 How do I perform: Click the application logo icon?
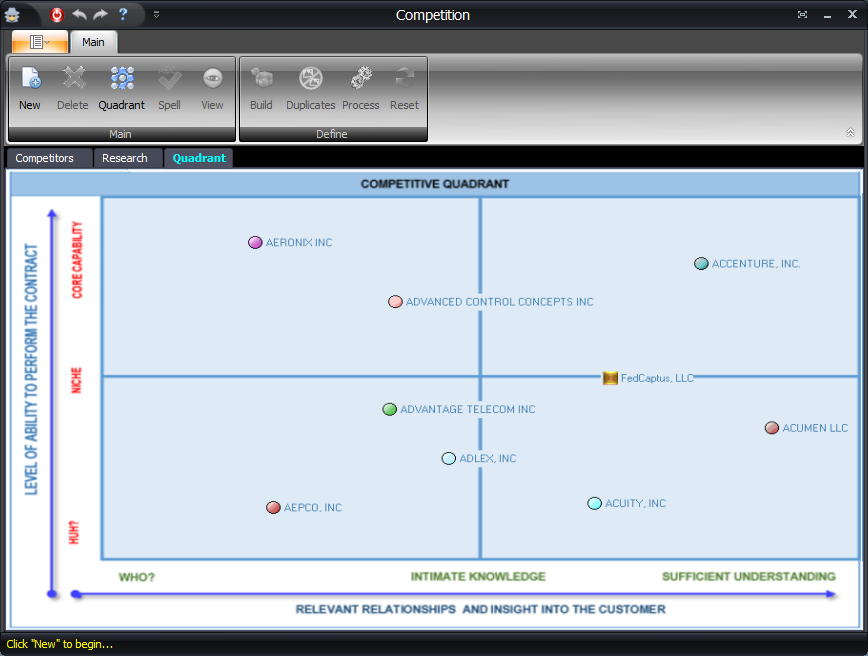(12, 15)
